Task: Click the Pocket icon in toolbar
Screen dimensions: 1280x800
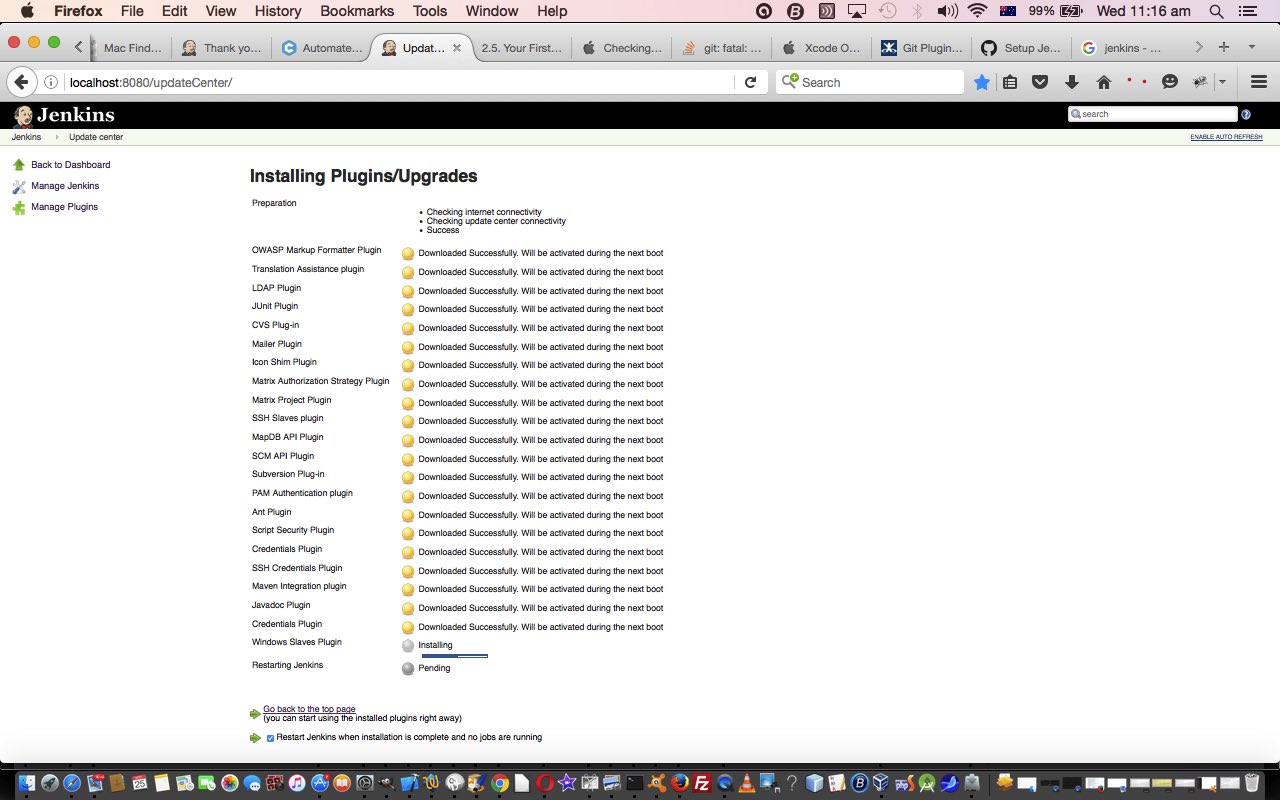Action: (1040, 82)
